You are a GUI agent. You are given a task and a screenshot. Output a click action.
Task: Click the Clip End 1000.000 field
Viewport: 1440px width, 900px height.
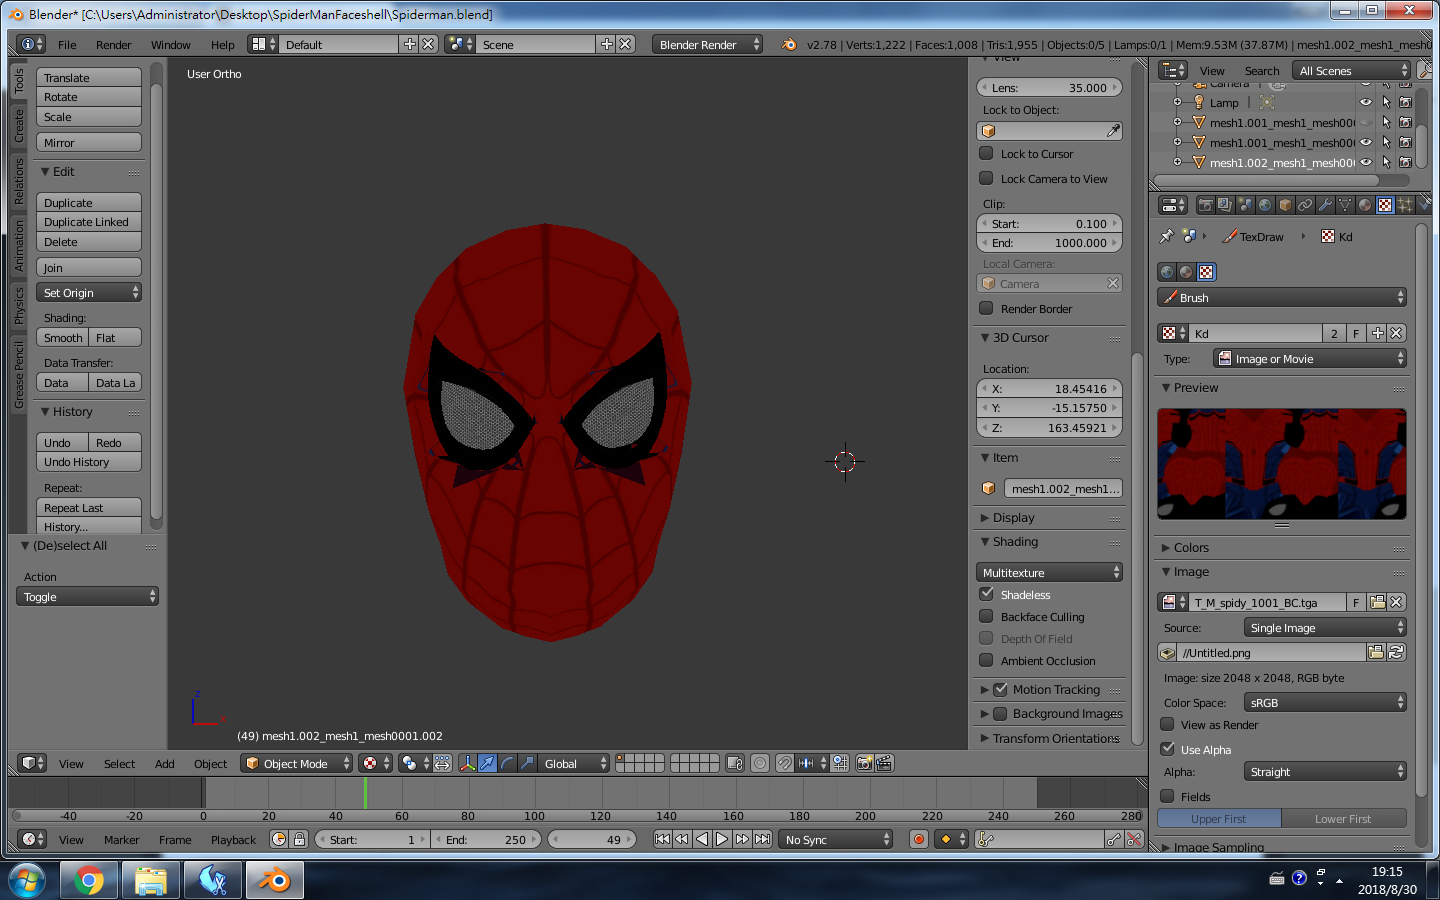(x=1049, y=242)
